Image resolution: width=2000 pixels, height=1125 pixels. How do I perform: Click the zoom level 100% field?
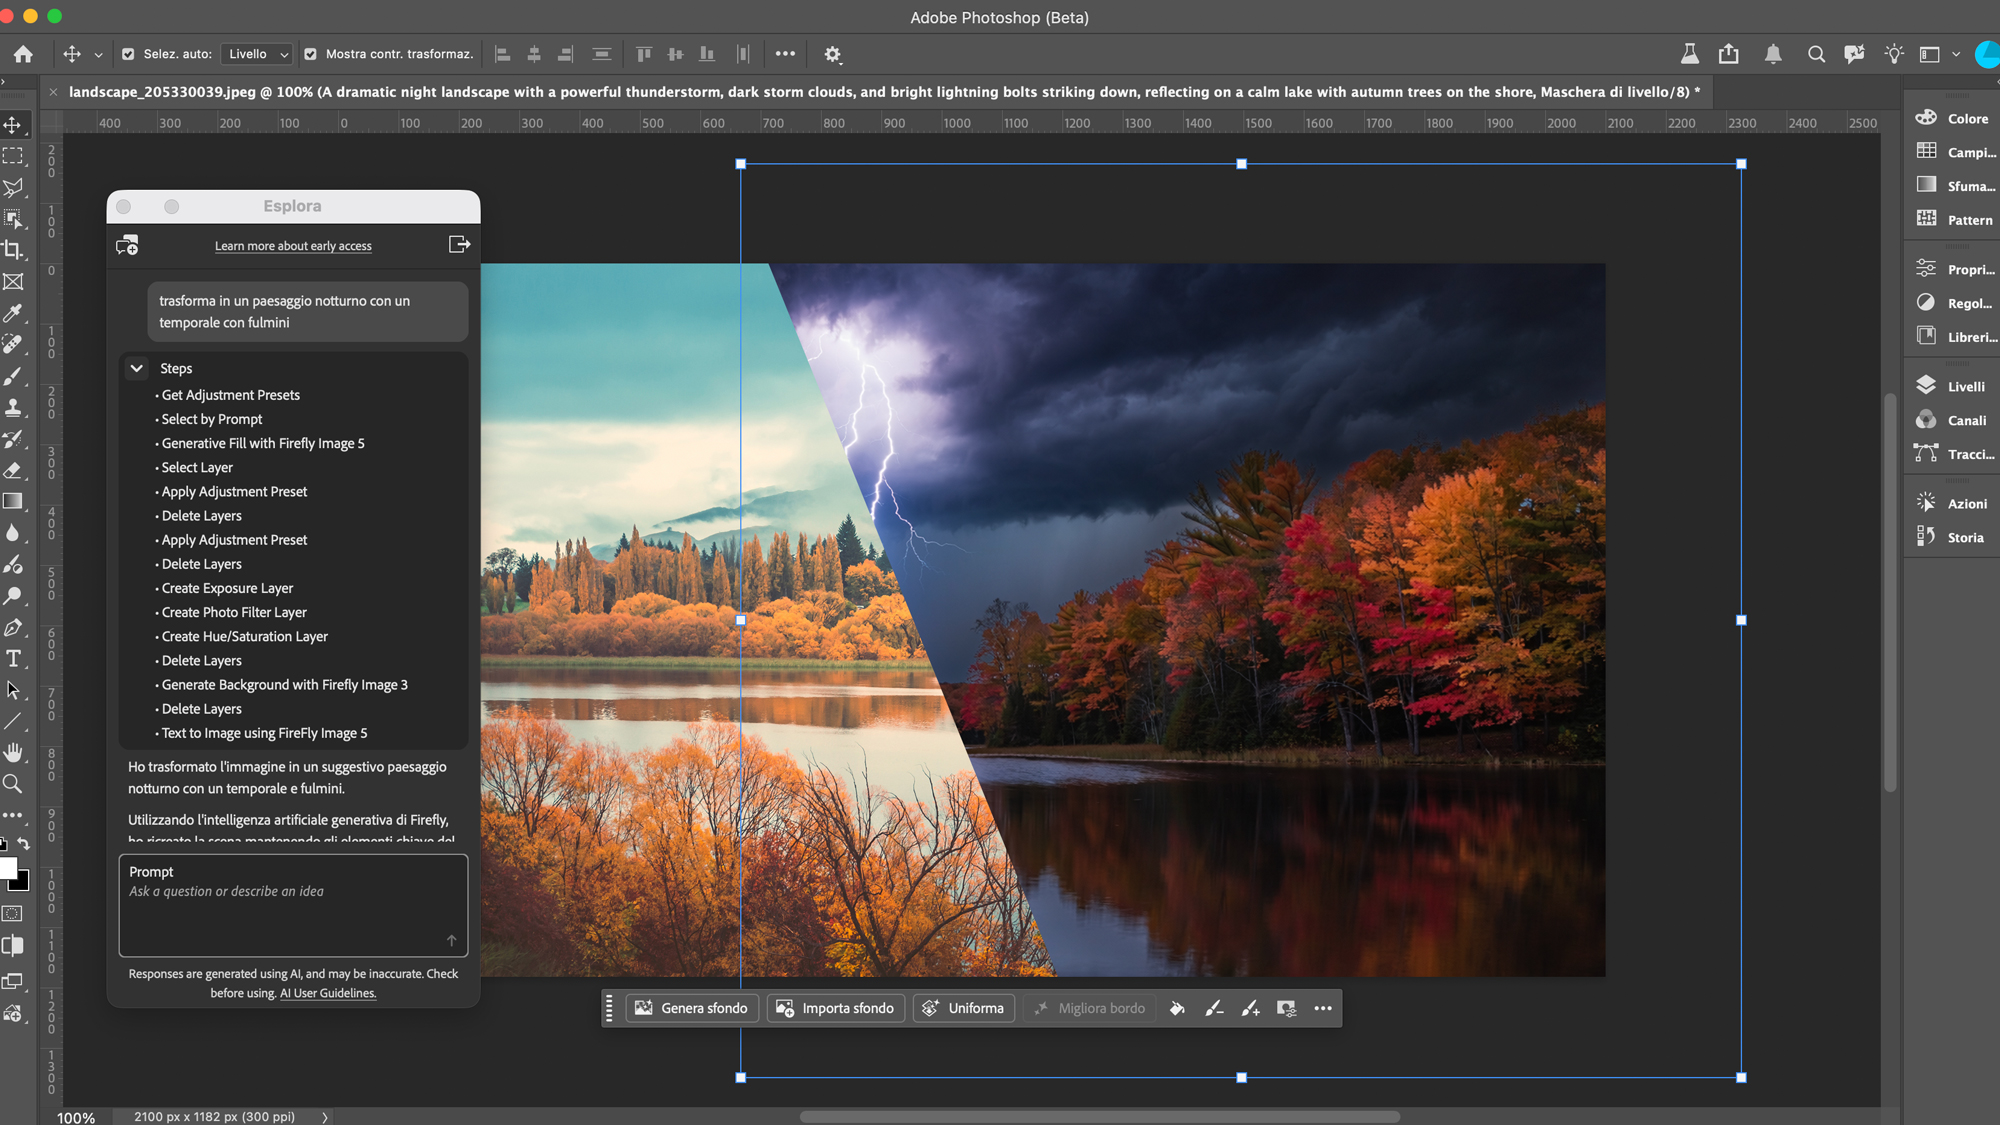click(x=76, y=1117)
